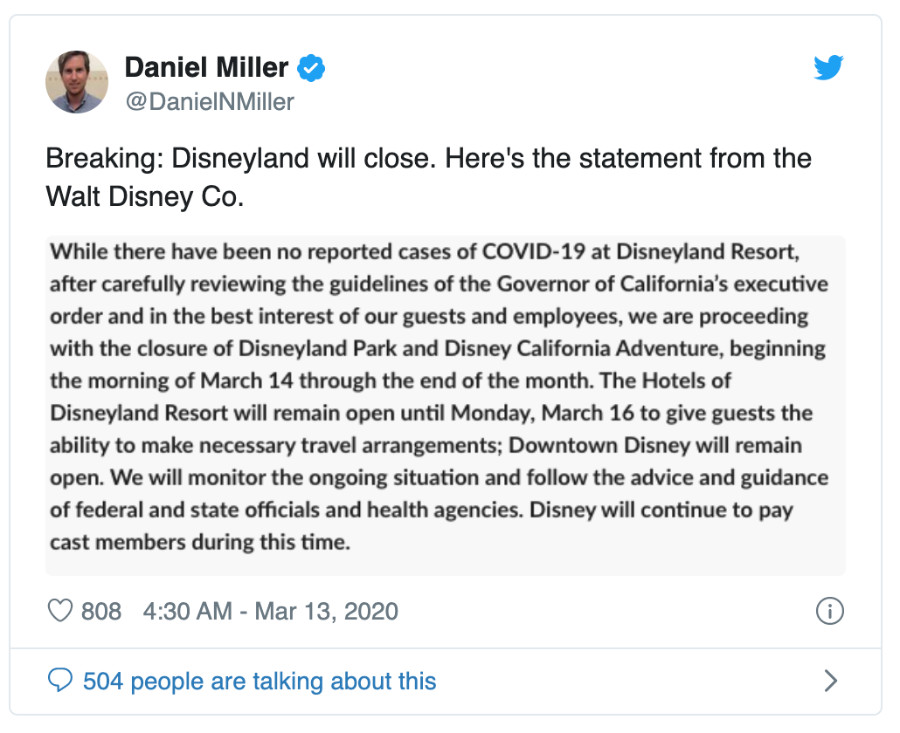The height and width of the screenshot is (733, 900).
Task: Click the speech bubble reply icon
Action: click(x=60, y=680)
